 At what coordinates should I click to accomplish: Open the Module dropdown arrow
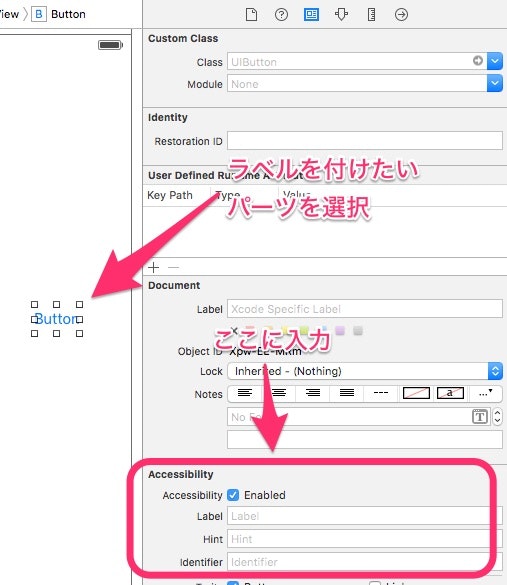[x=495, y=83]
